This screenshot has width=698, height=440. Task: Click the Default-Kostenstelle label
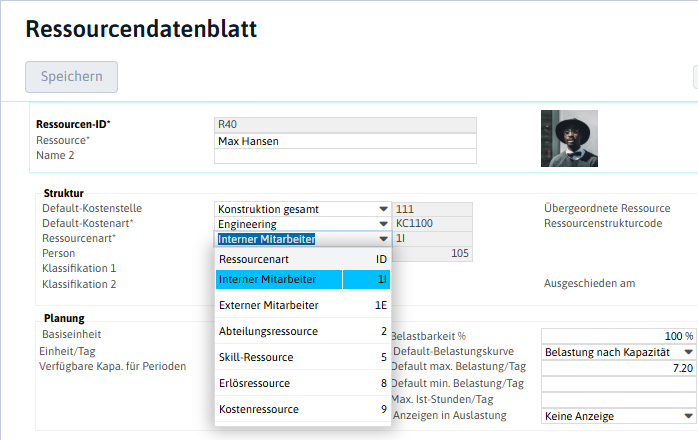point(92,208)
